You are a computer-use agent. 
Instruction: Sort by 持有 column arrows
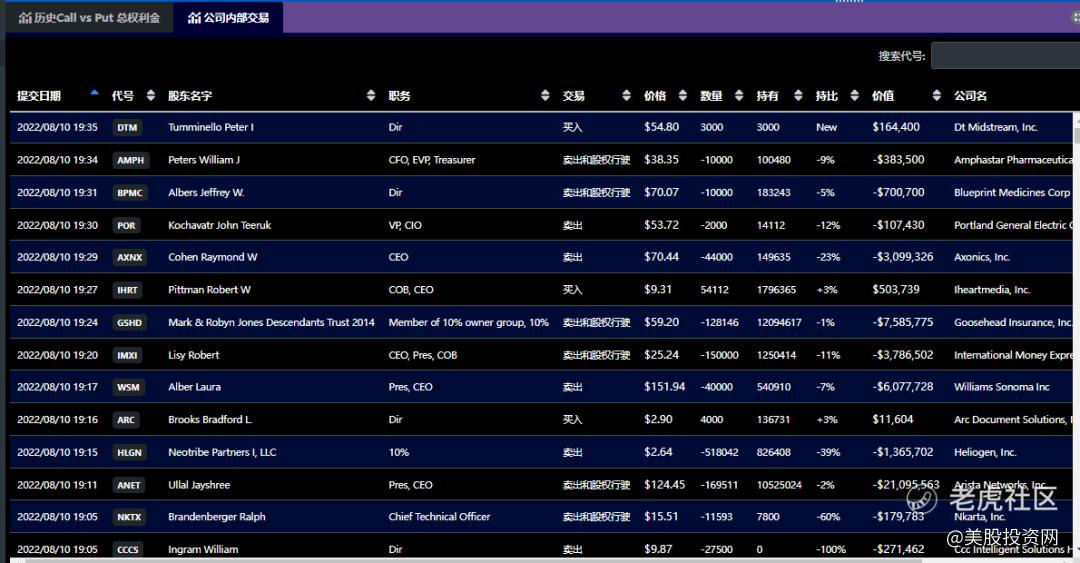click(x=798, y=96)
